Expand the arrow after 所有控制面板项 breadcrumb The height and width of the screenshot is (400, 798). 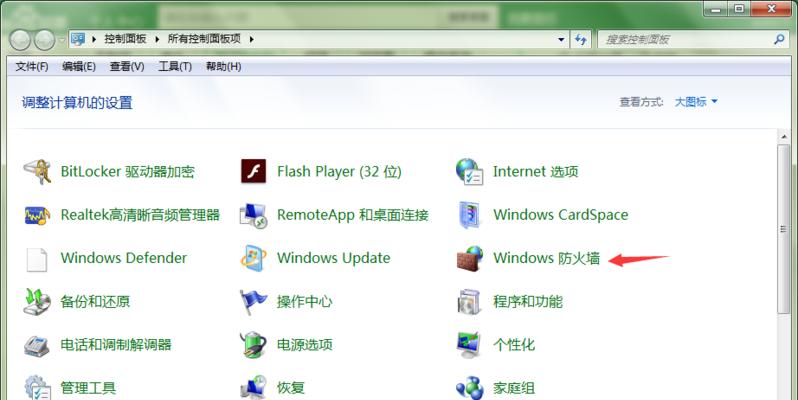tap(251, 39)
